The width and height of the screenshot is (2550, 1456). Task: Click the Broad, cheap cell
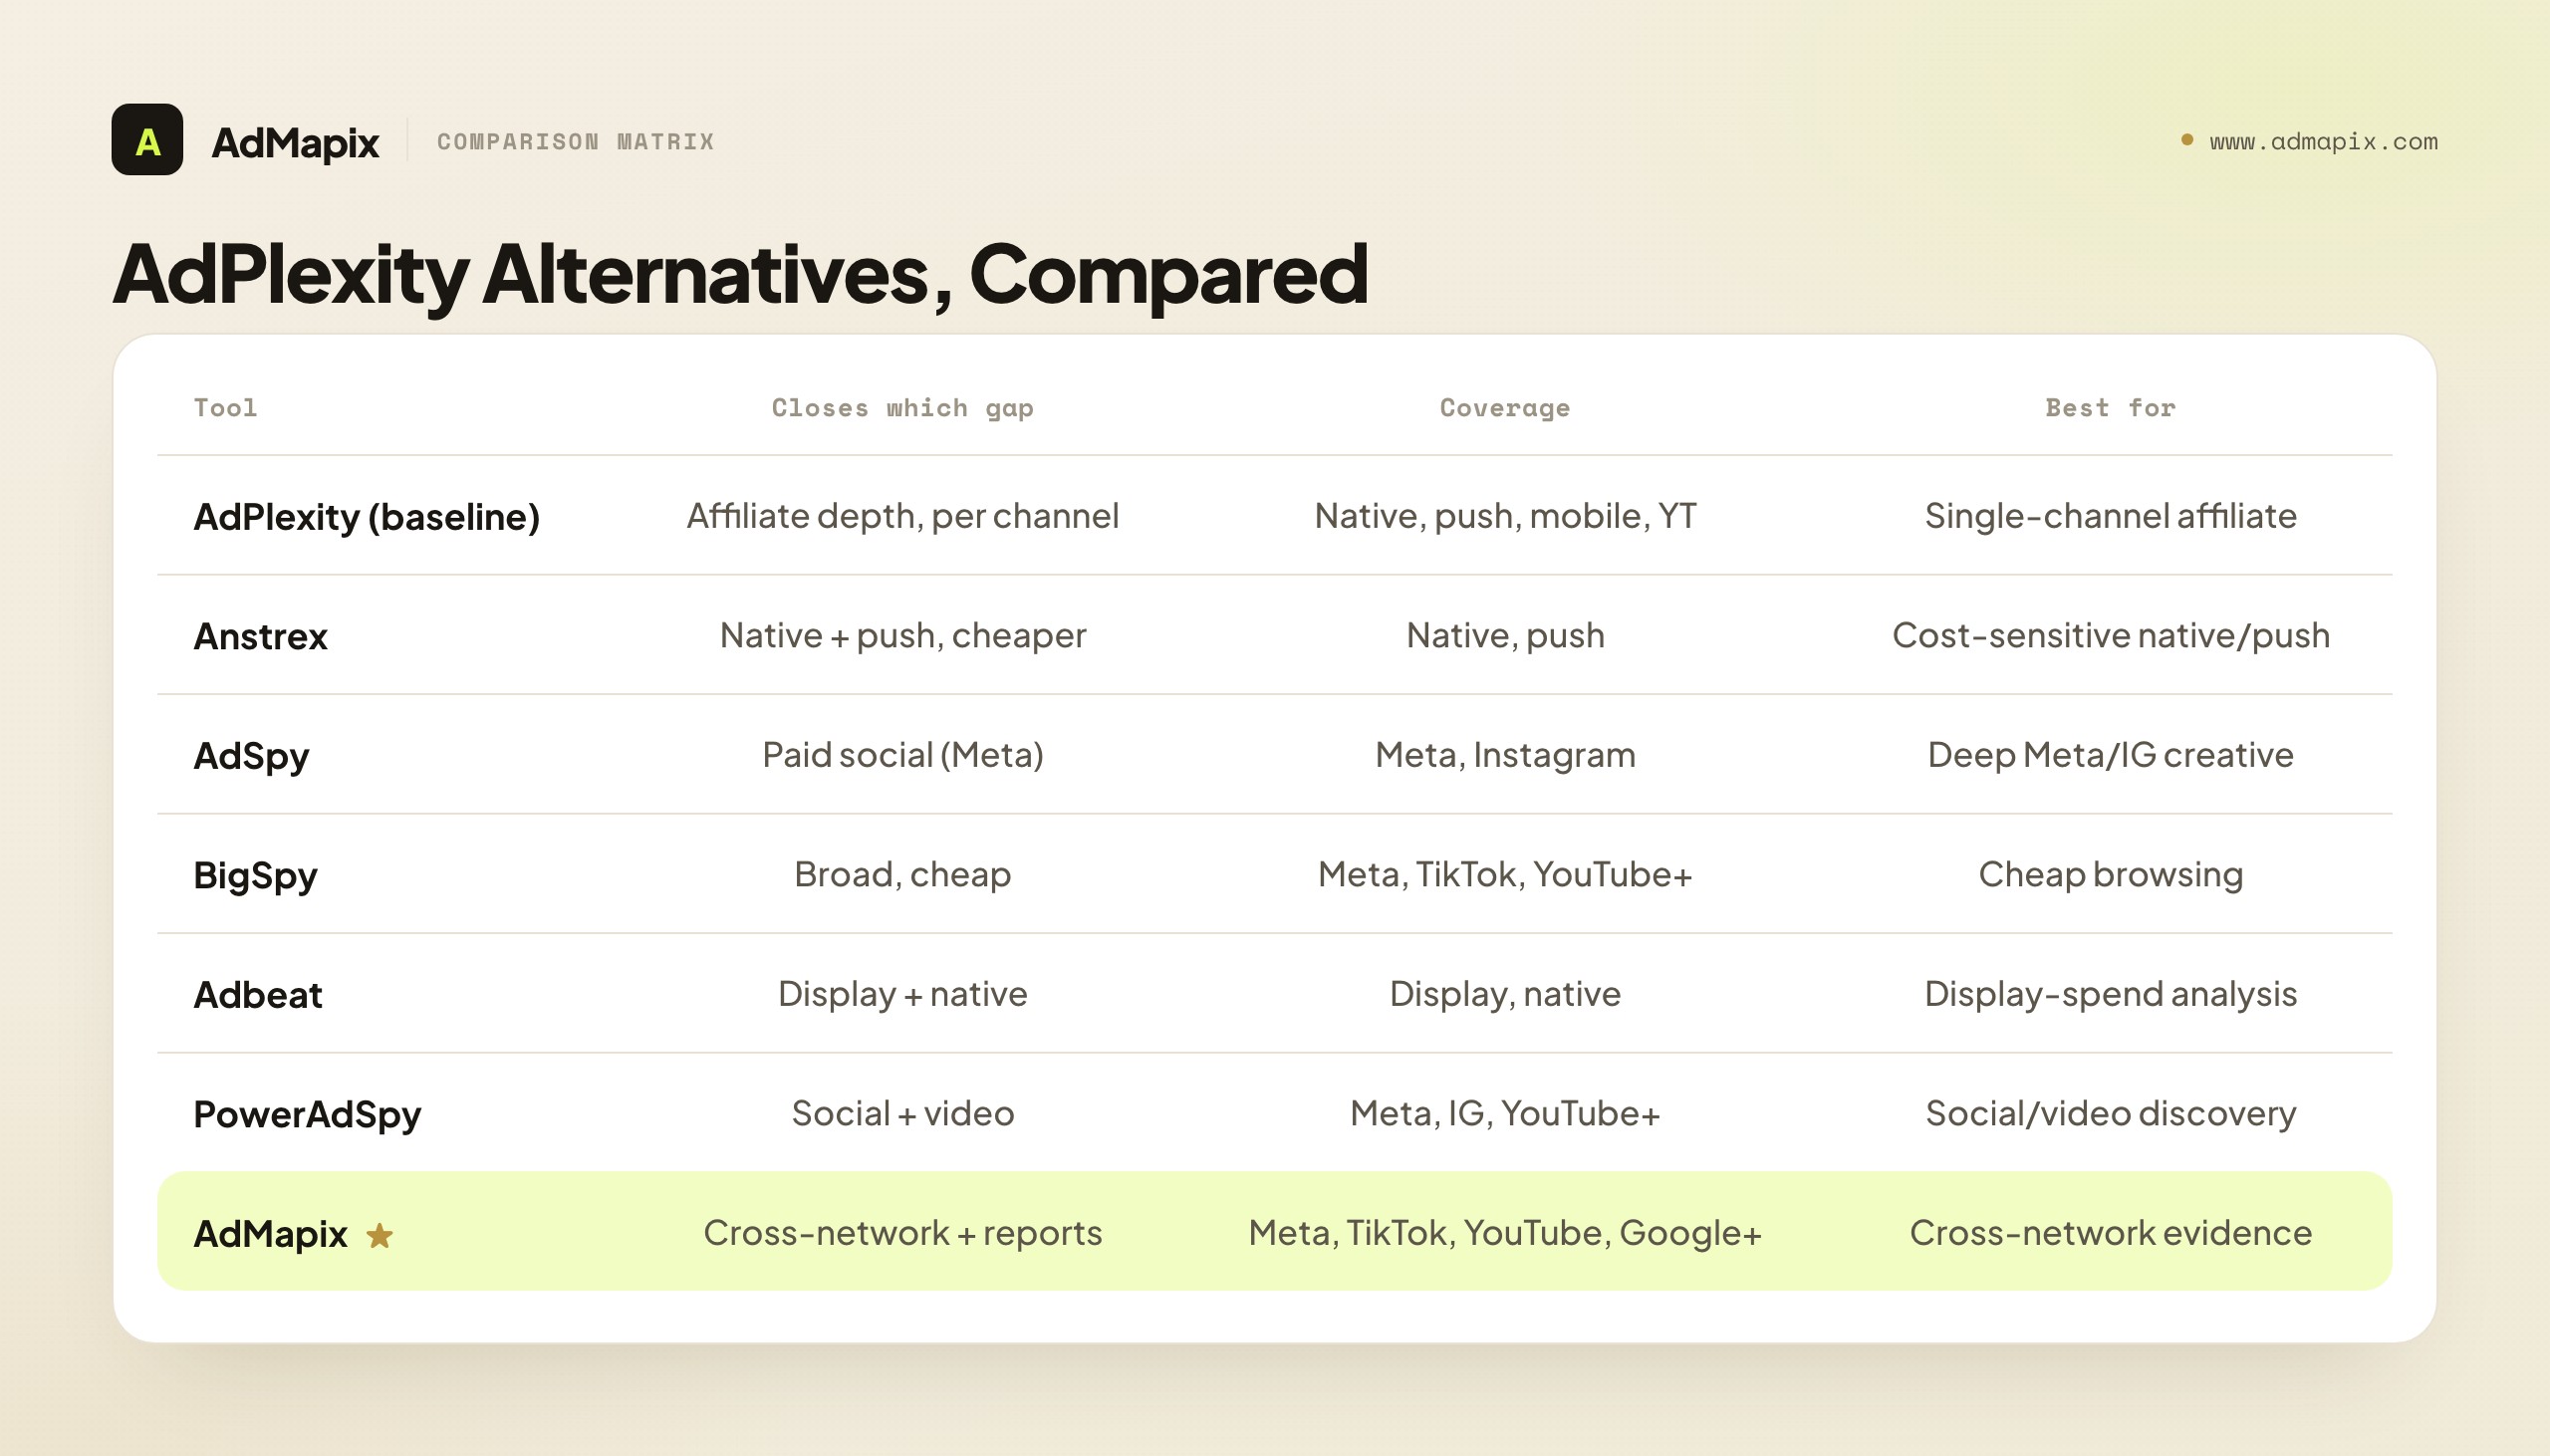902,875
